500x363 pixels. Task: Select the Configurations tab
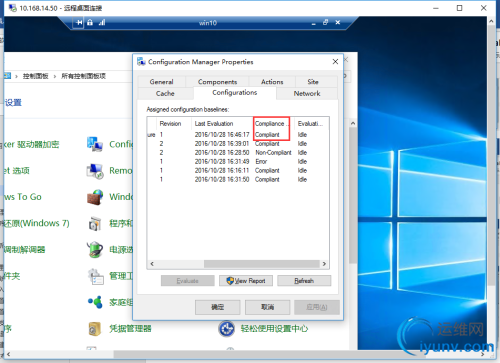point(235,92)
